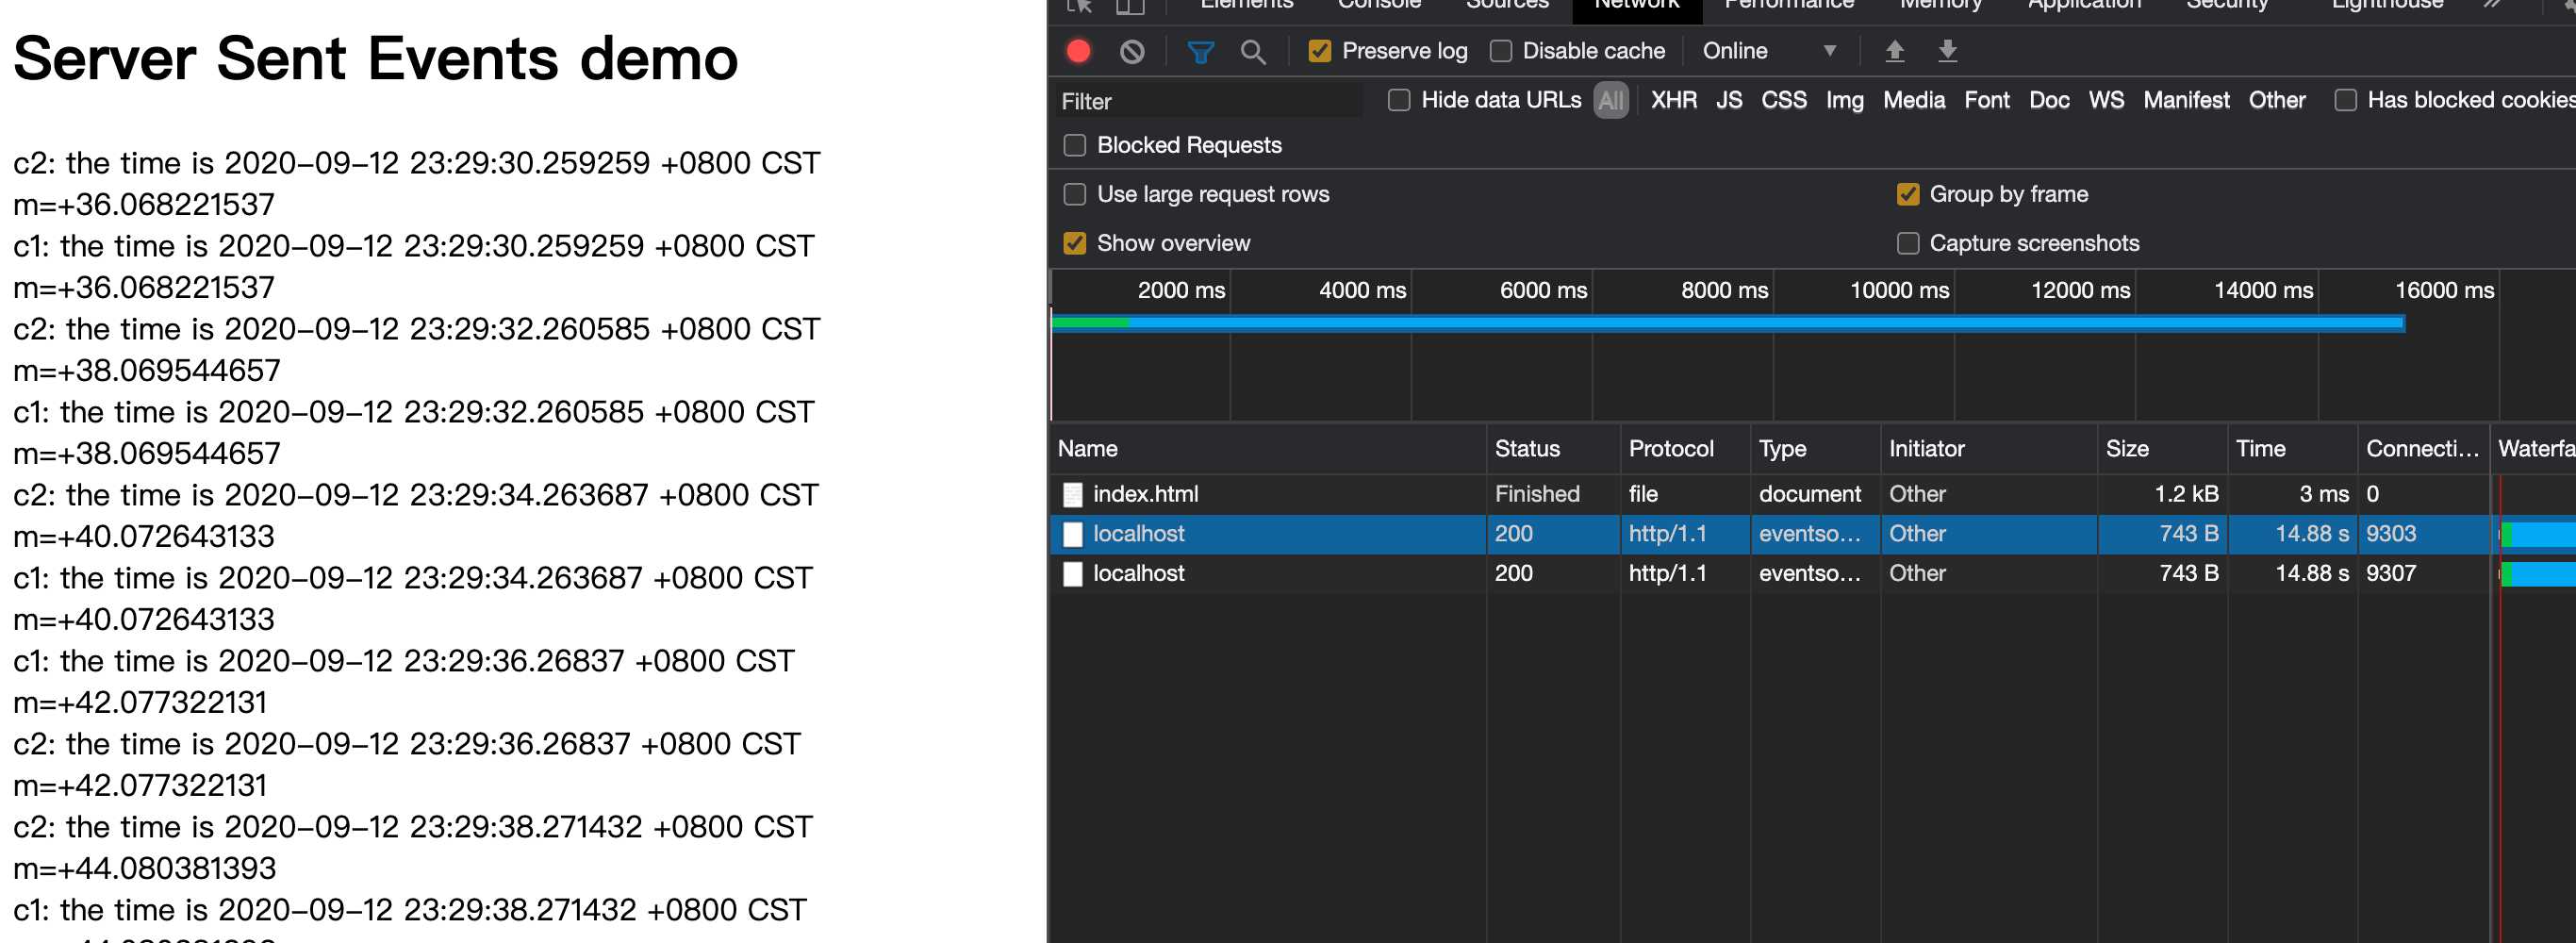Click the blue overview timeline bar
2576x943 pixels.
1760,323
